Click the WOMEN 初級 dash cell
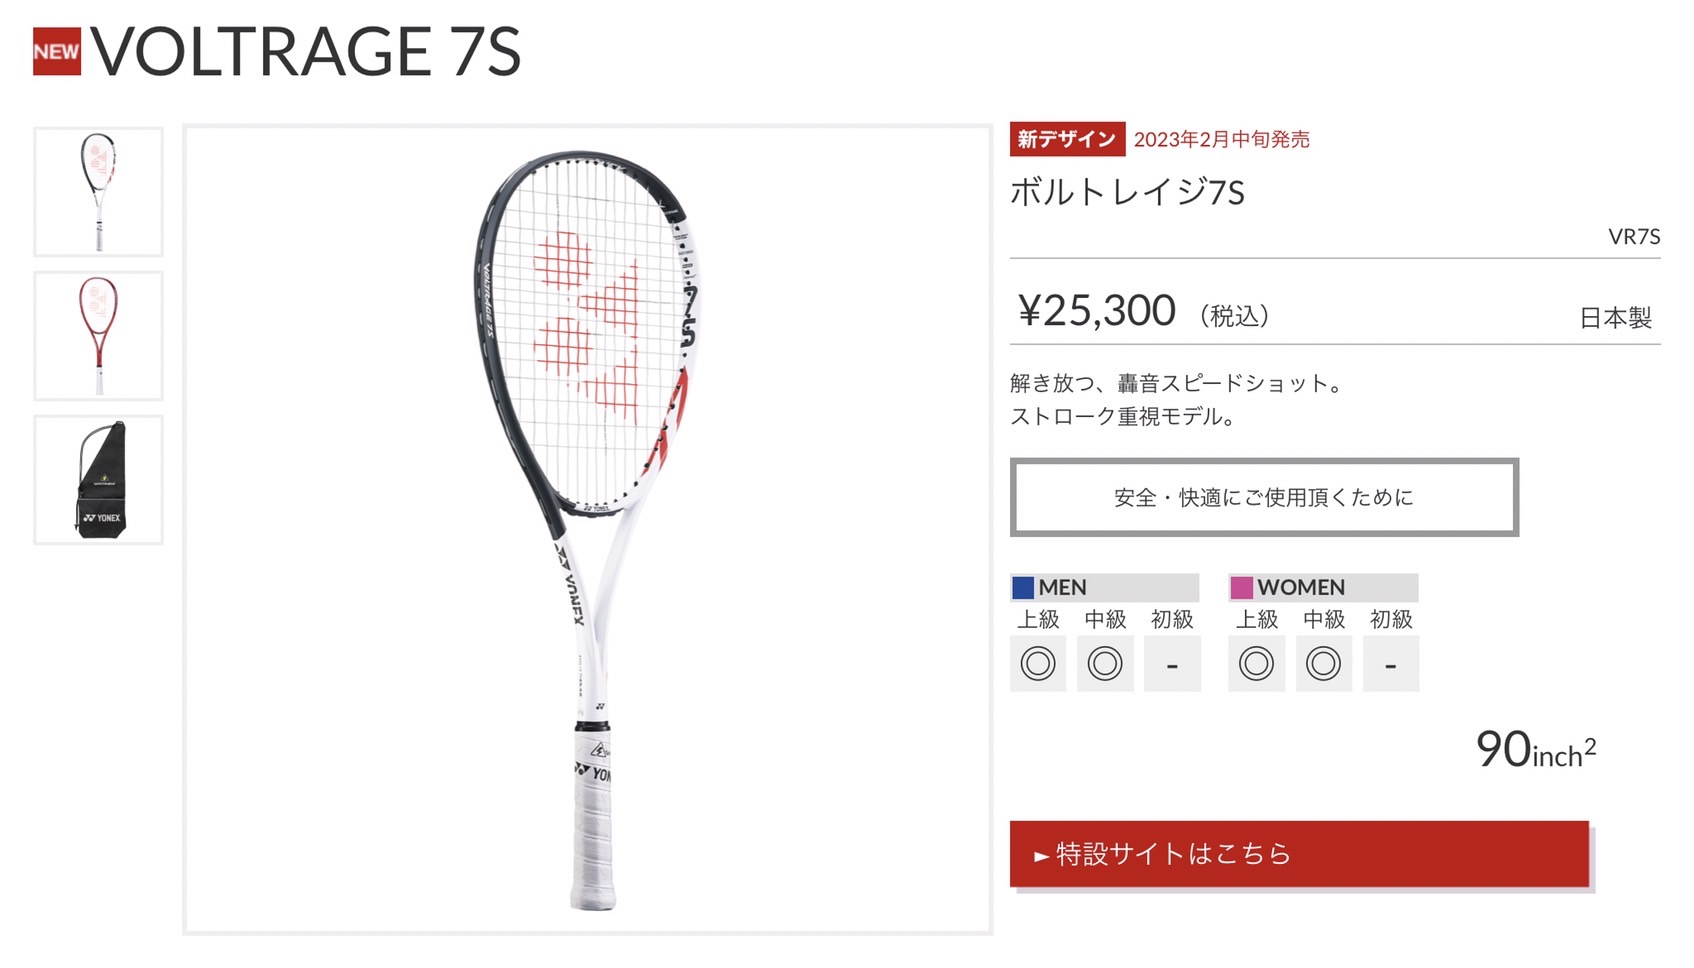 click(1391, 663)
